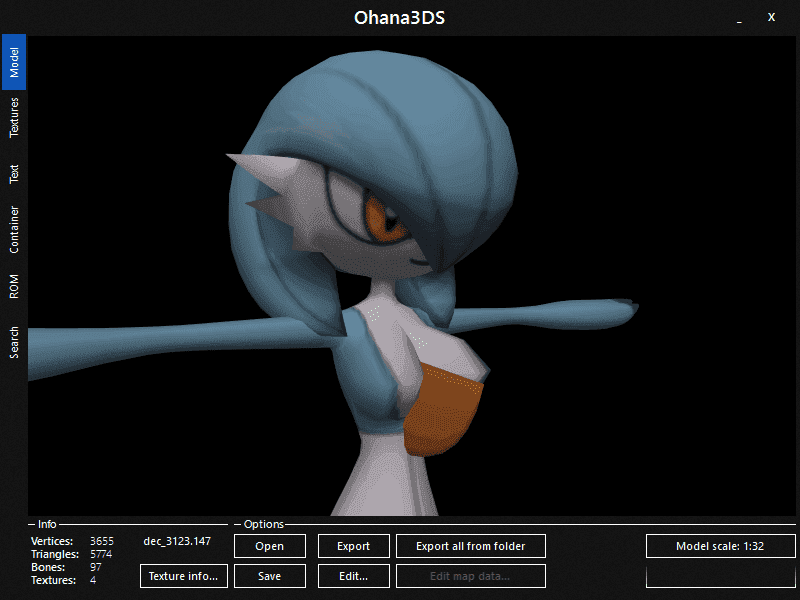
Task: Click the Textures count 4
Action: click(x=93, y=580)
